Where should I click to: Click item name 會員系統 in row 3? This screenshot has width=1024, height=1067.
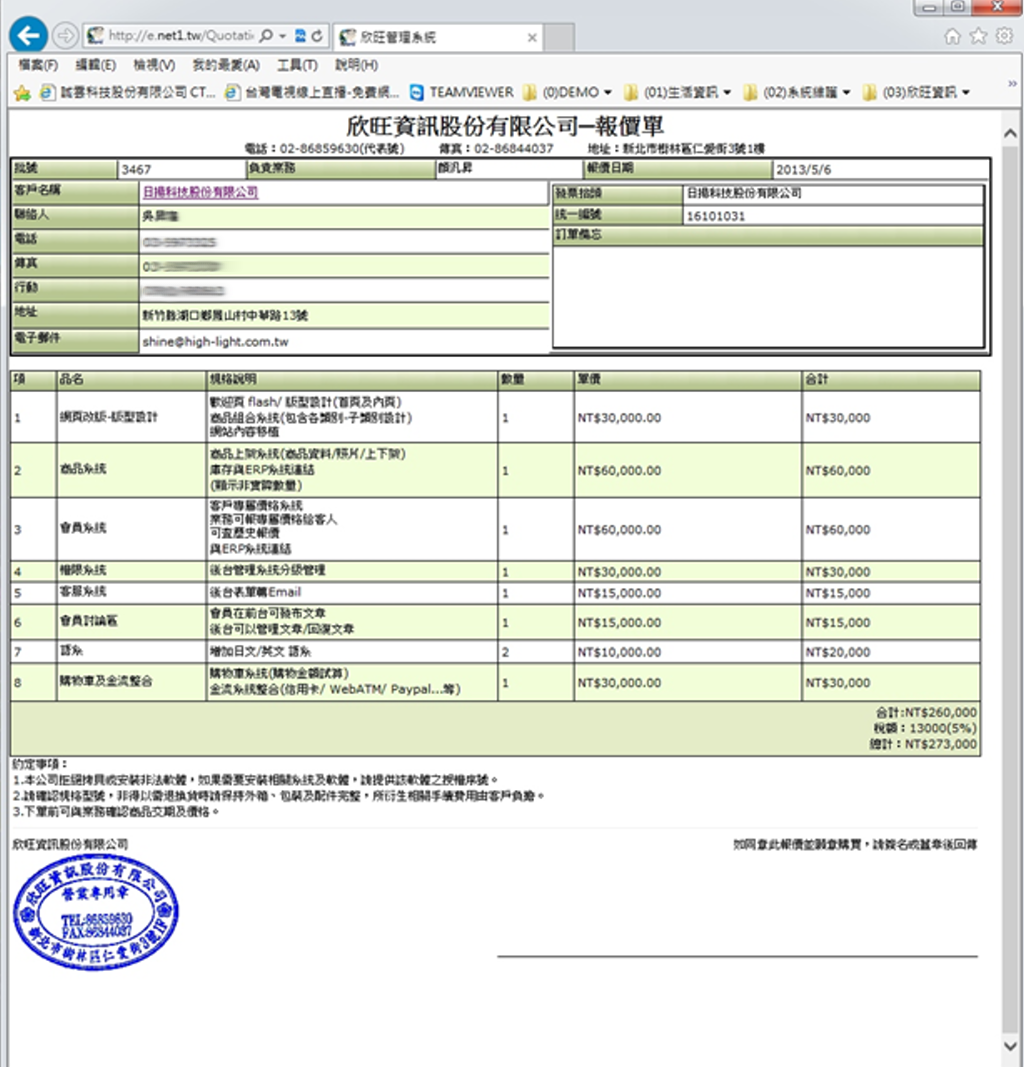coord(83,528)
